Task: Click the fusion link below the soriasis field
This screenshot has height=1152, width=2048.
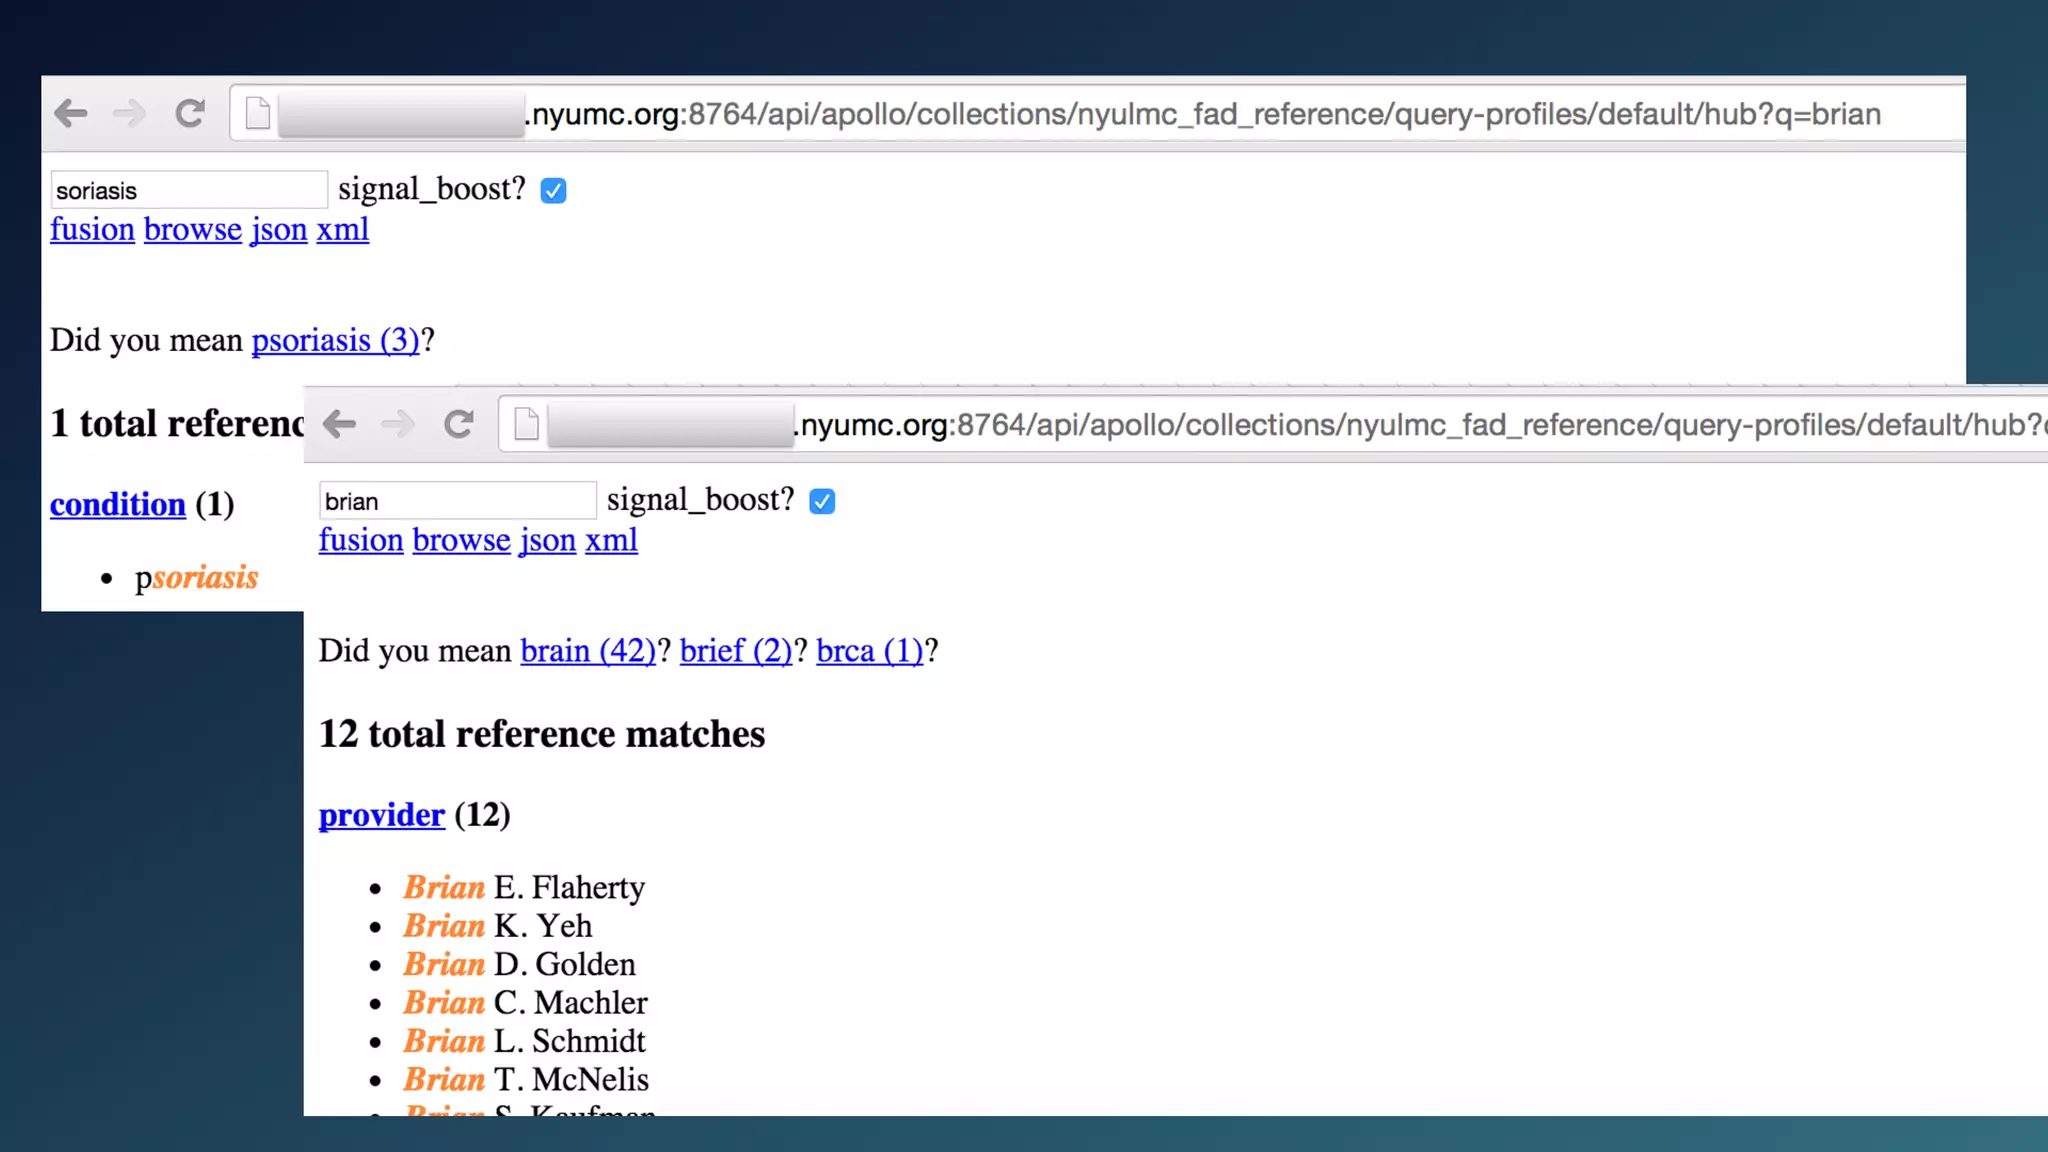Action: [92, 229]
